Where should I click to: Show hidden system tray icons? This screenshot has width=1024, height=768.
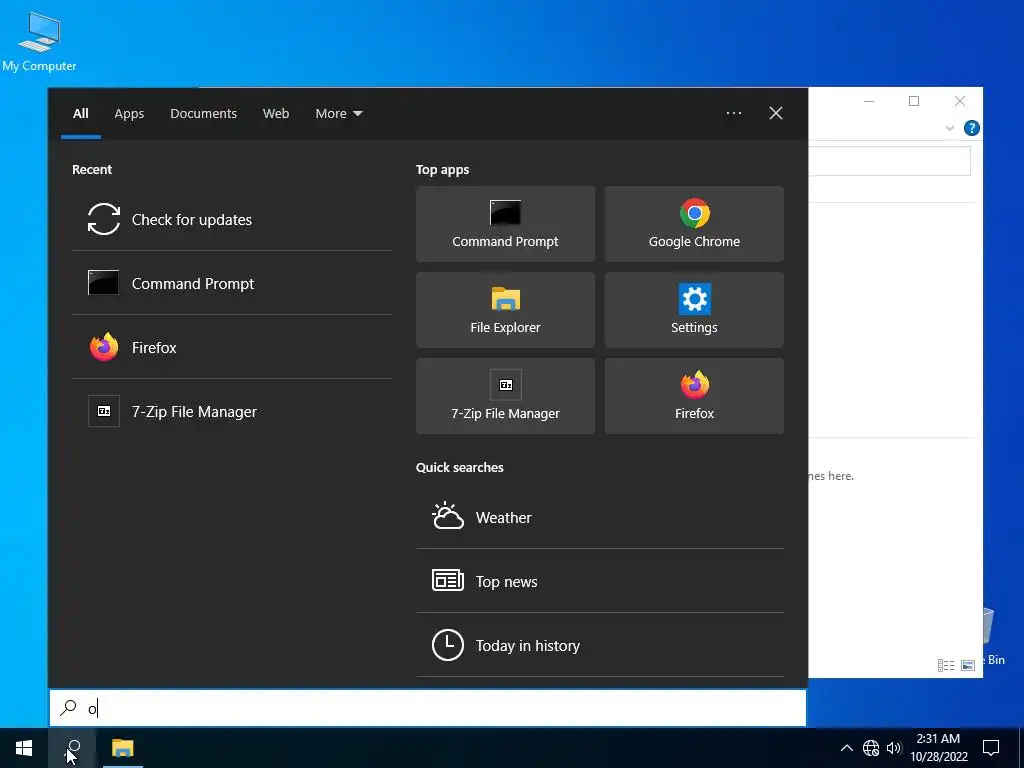[x=846, y=748]
